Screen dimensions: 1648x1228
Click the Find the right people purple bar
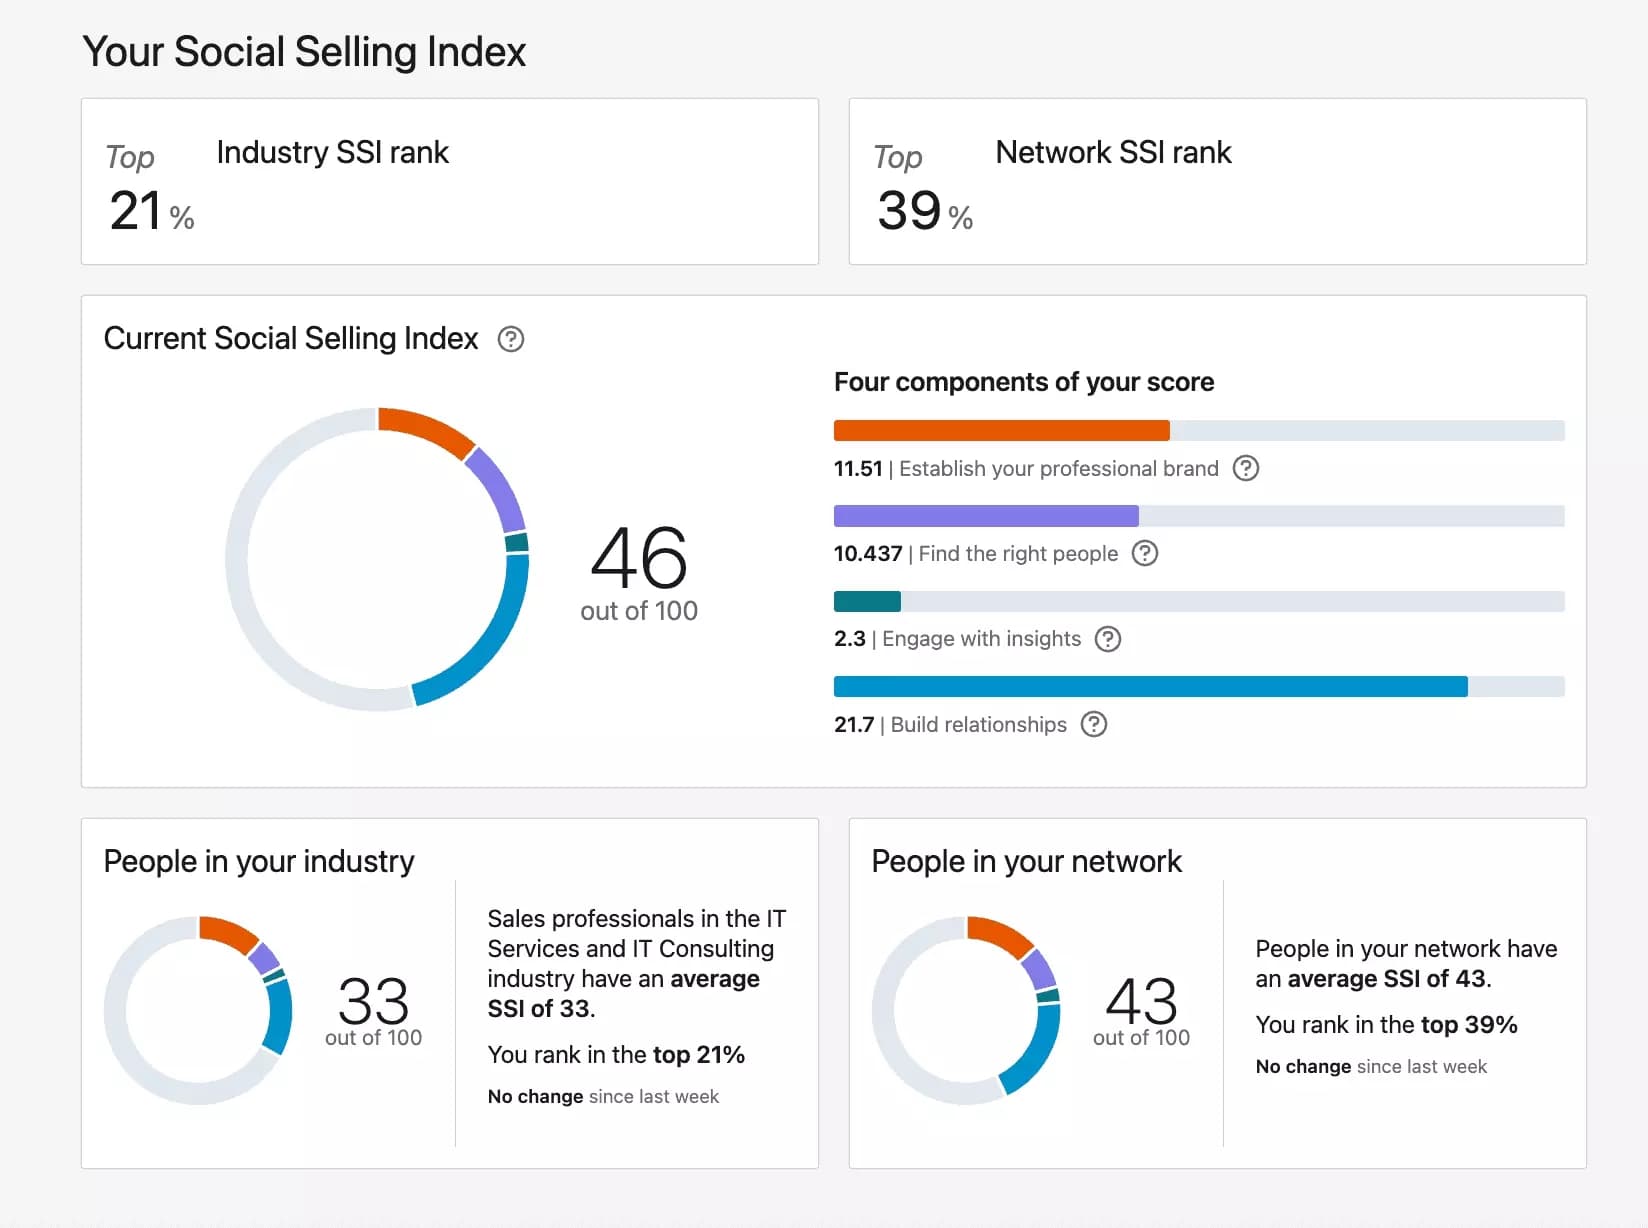point(985,516)
